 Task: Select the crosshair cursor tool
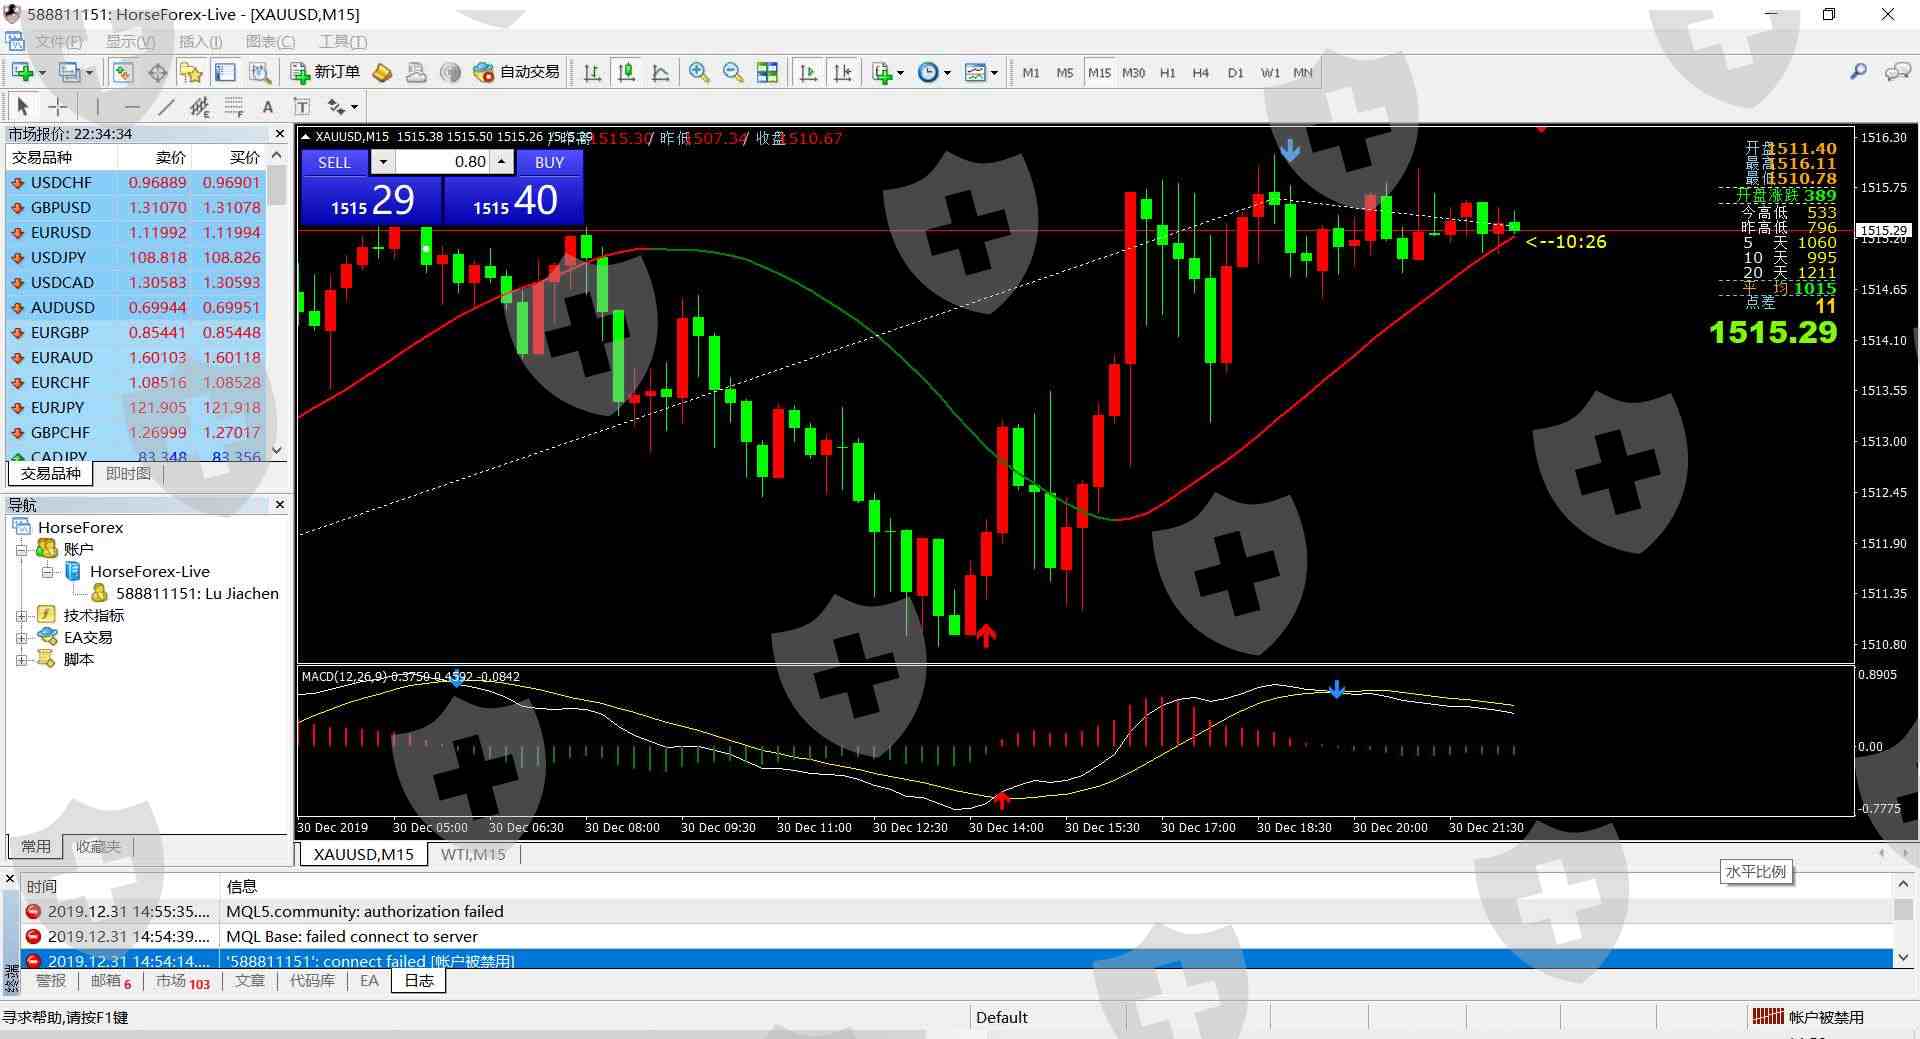coord(58,107)
